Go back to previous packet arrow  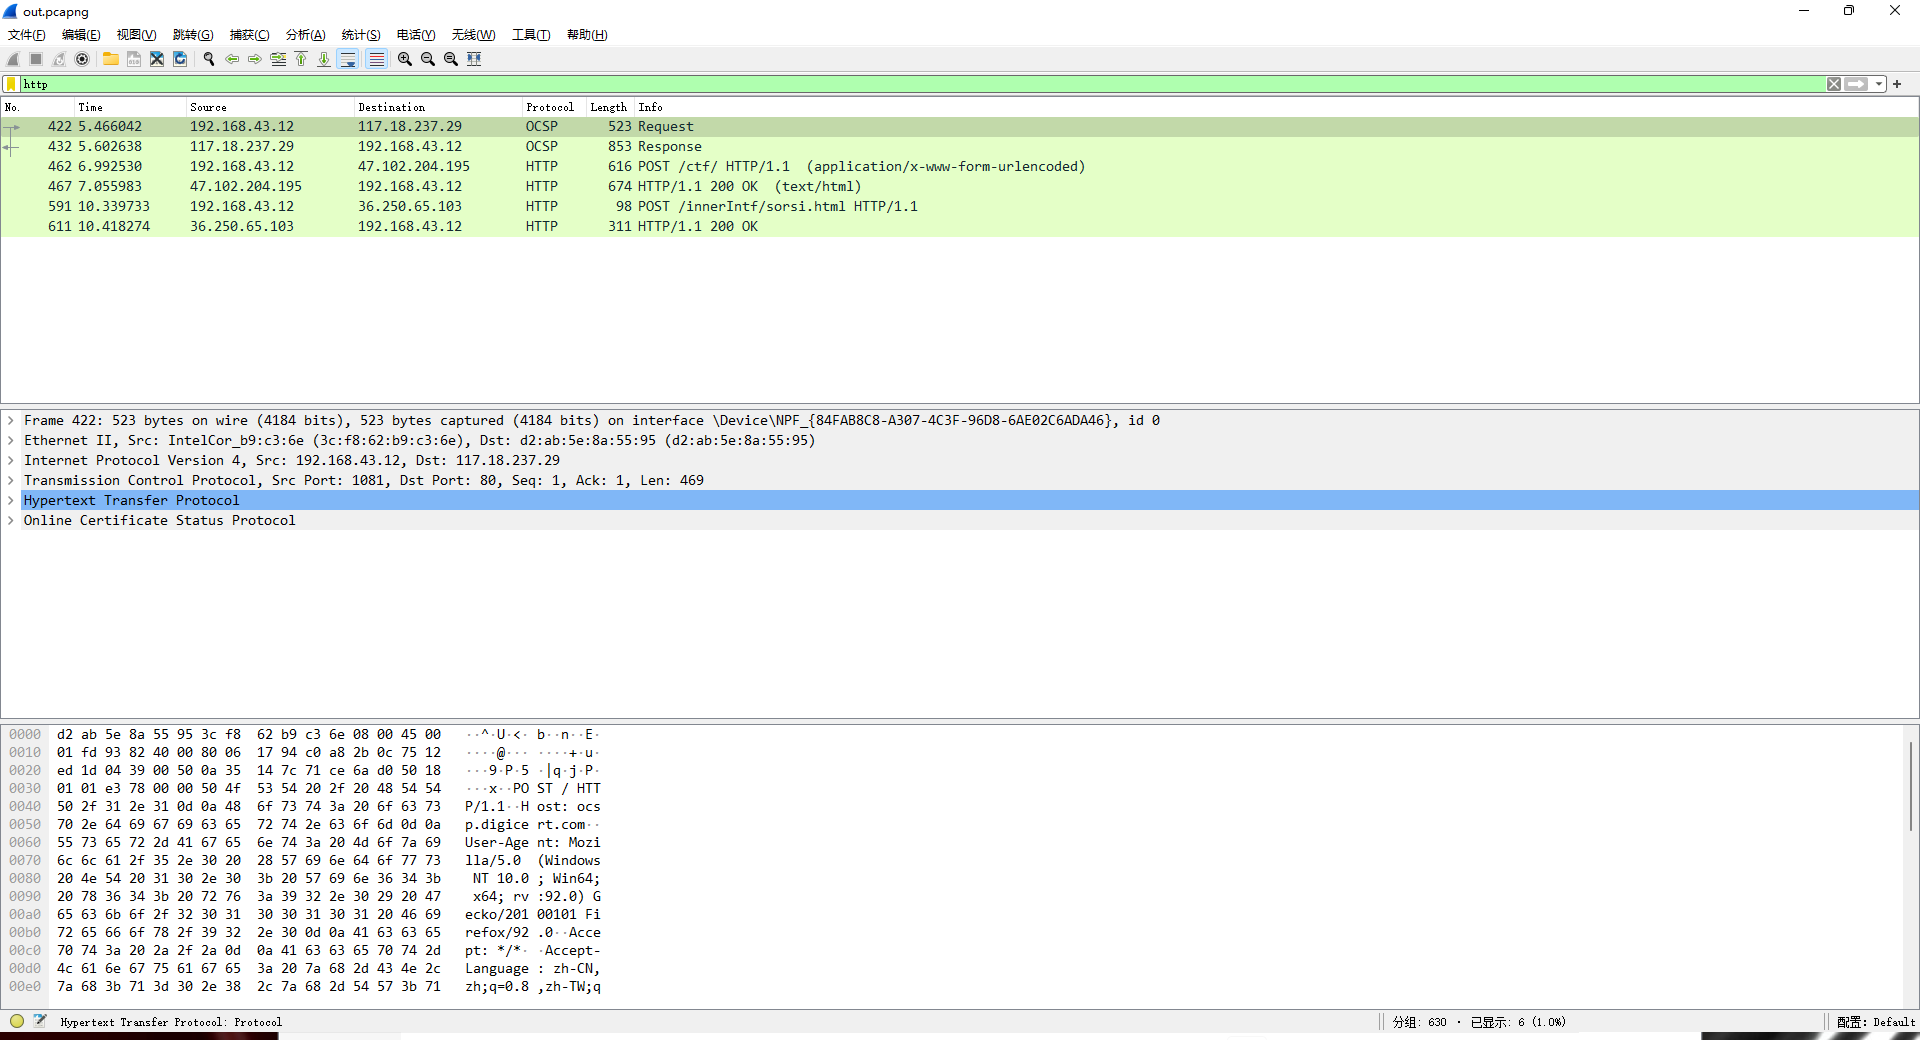click(x=232, y=59)
